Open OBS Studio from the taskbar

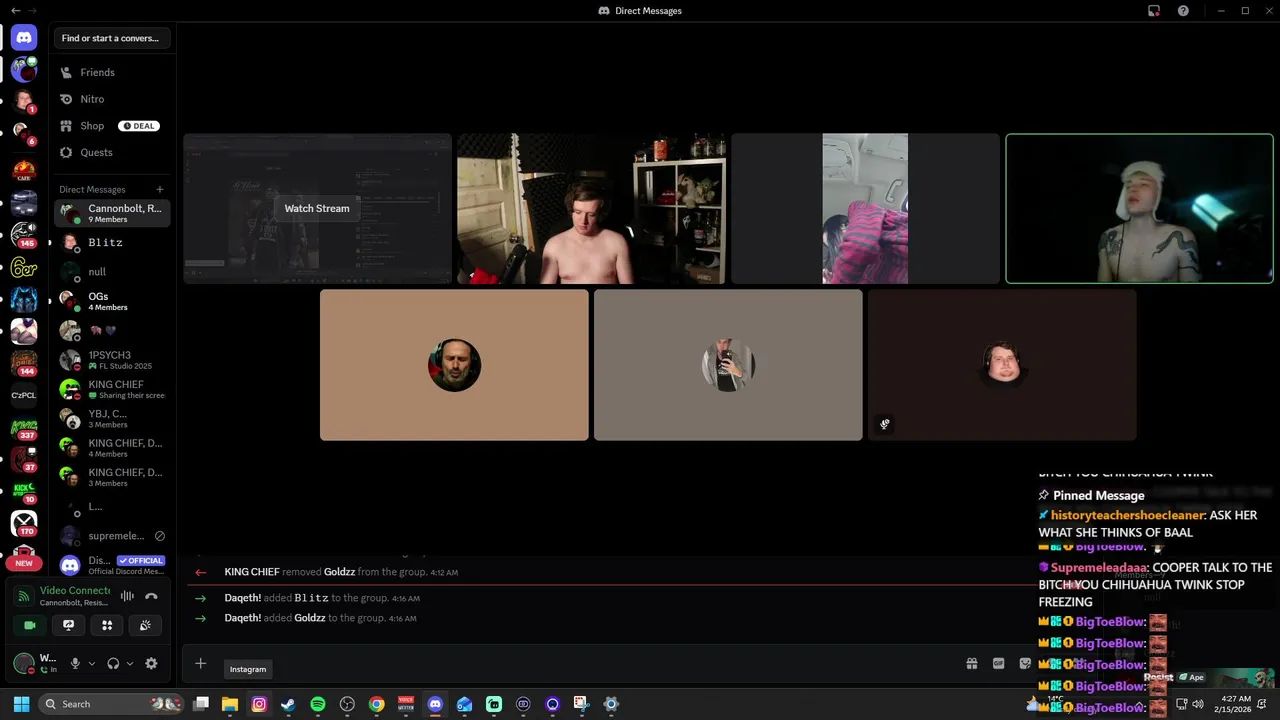tap(347, 704)
